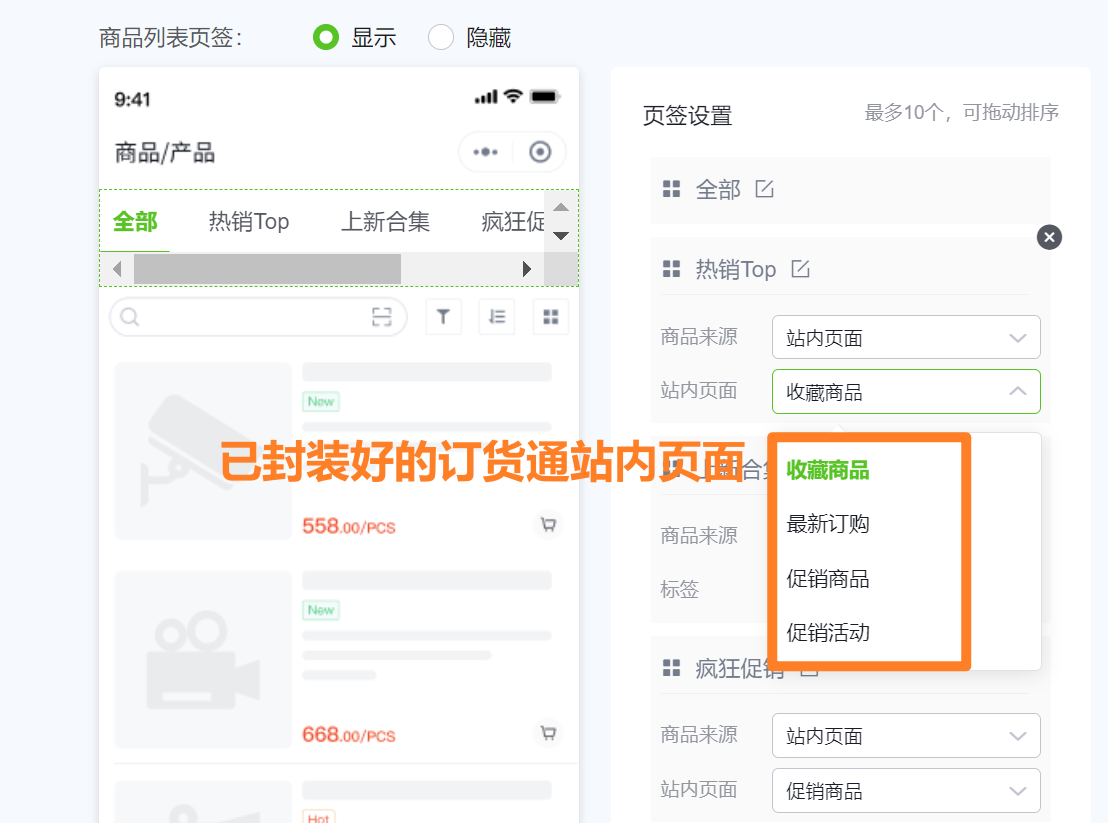Remove the 热销Top tab with close icon
This screenshot has width=1108, height=823.
(x=1048, y=237)
